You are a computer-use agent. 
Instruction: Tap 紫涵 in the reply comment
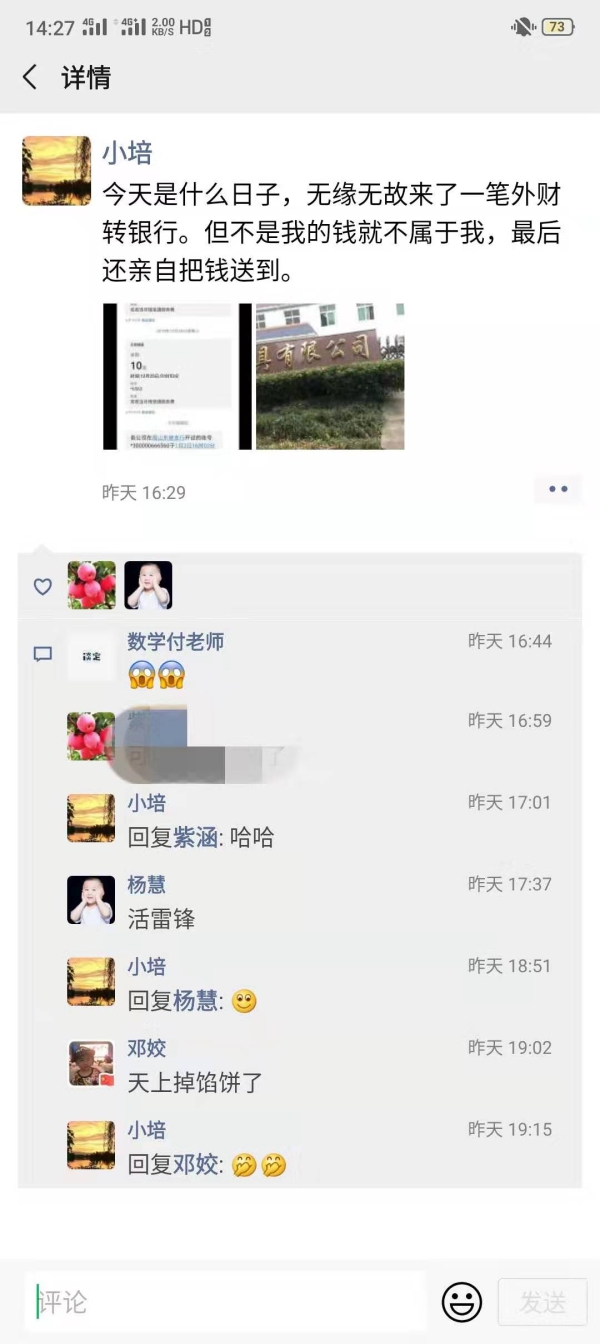pos(197,837)
